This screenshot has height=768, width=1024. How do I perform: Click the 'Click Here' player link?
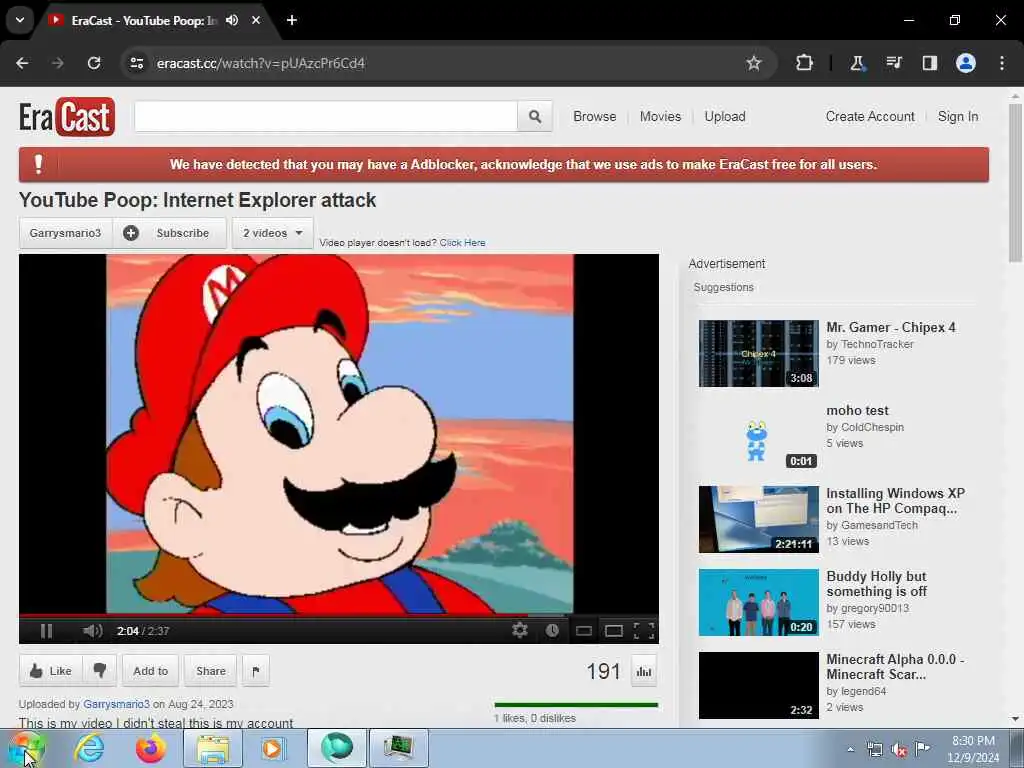tap(462, 242)
